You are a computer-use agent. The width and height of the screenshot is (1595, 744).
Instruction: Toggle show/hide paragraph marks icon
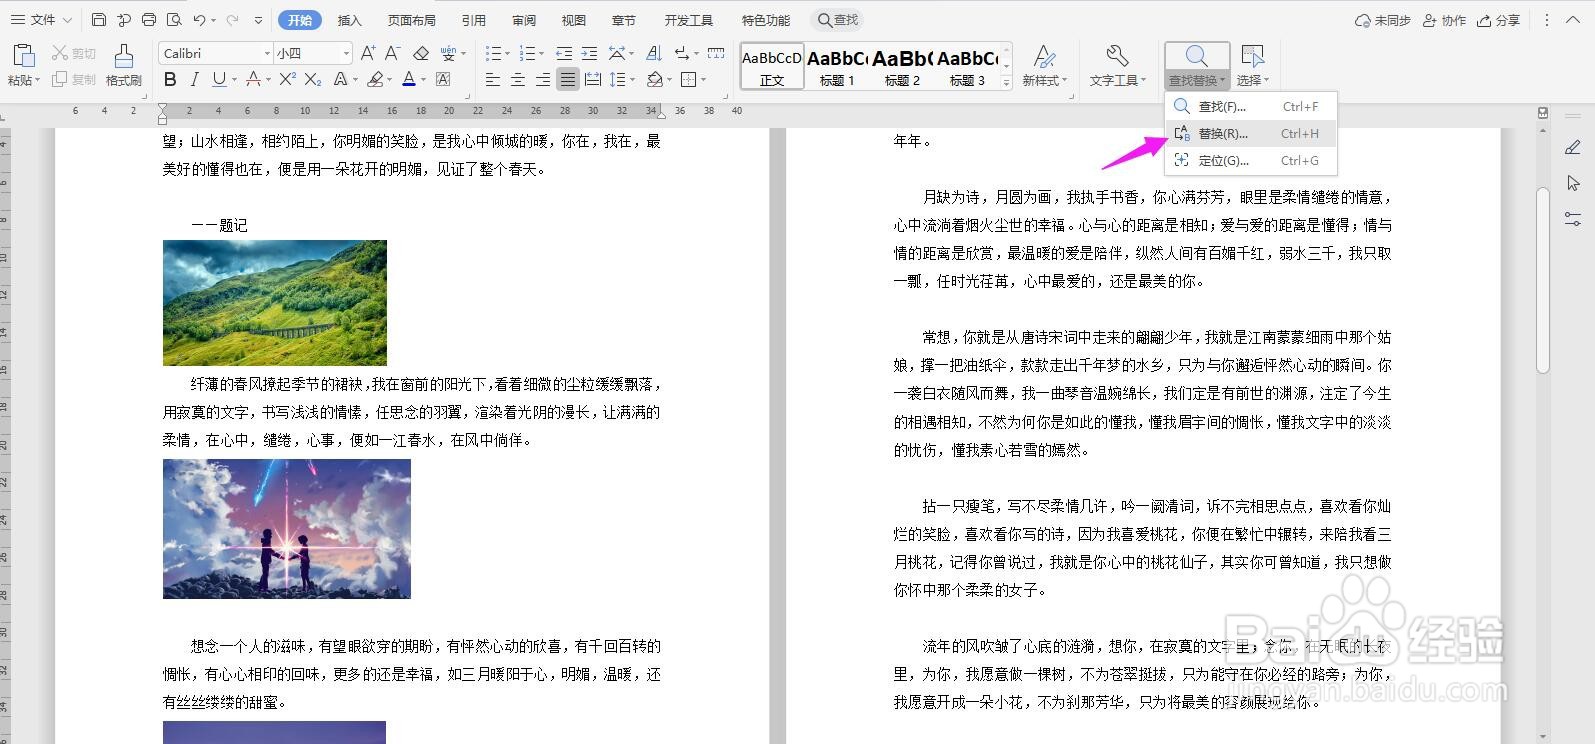(x=683, y=53)
